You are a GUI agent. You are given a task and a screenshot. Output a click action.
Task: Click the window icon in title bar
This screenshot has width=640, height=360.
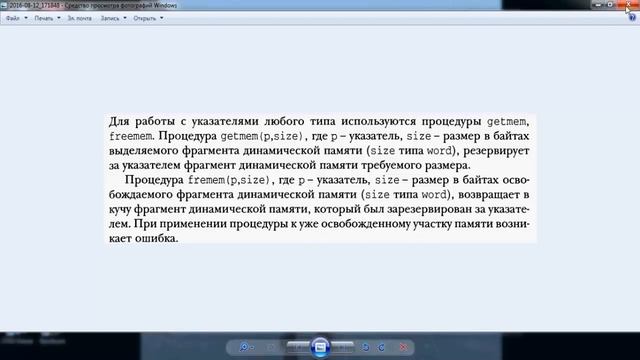click(x=4, y=5)
